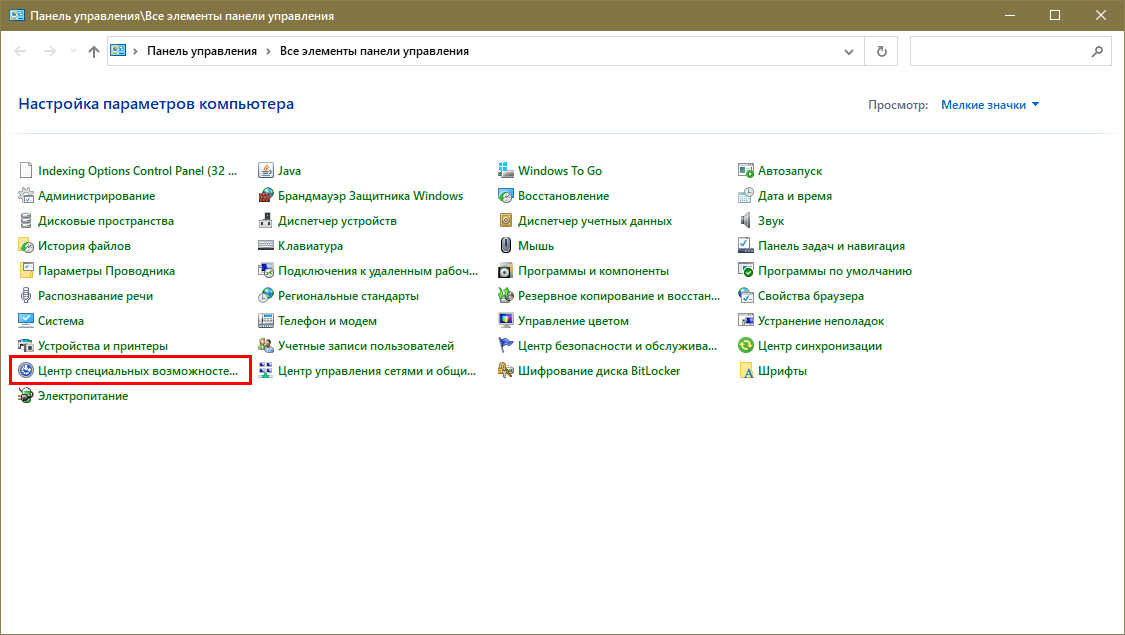The image size is (1125, 635).
Task: Click the Дата и время icon
Action: point(746,196)
